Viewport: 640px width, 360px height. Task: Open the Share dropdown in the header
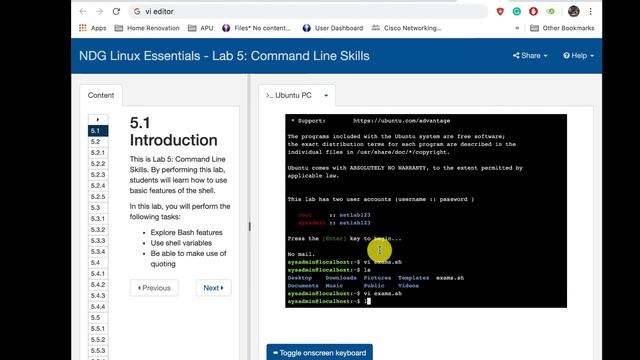point(530,56)
